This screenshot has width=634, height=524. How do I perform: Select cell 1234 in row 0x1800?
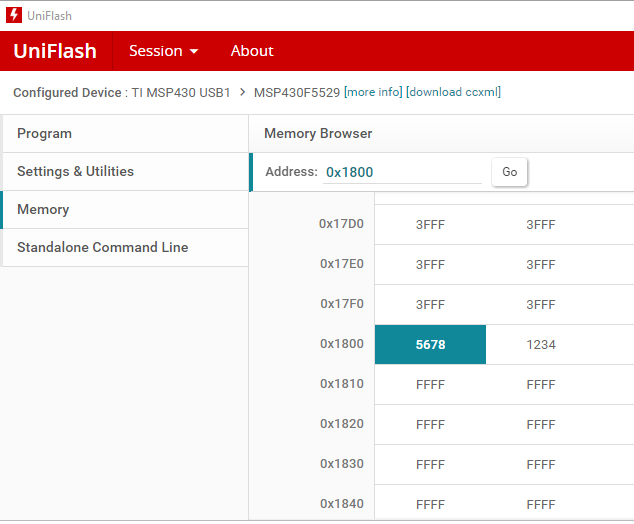pyautogui.click(x=541, y=344)
